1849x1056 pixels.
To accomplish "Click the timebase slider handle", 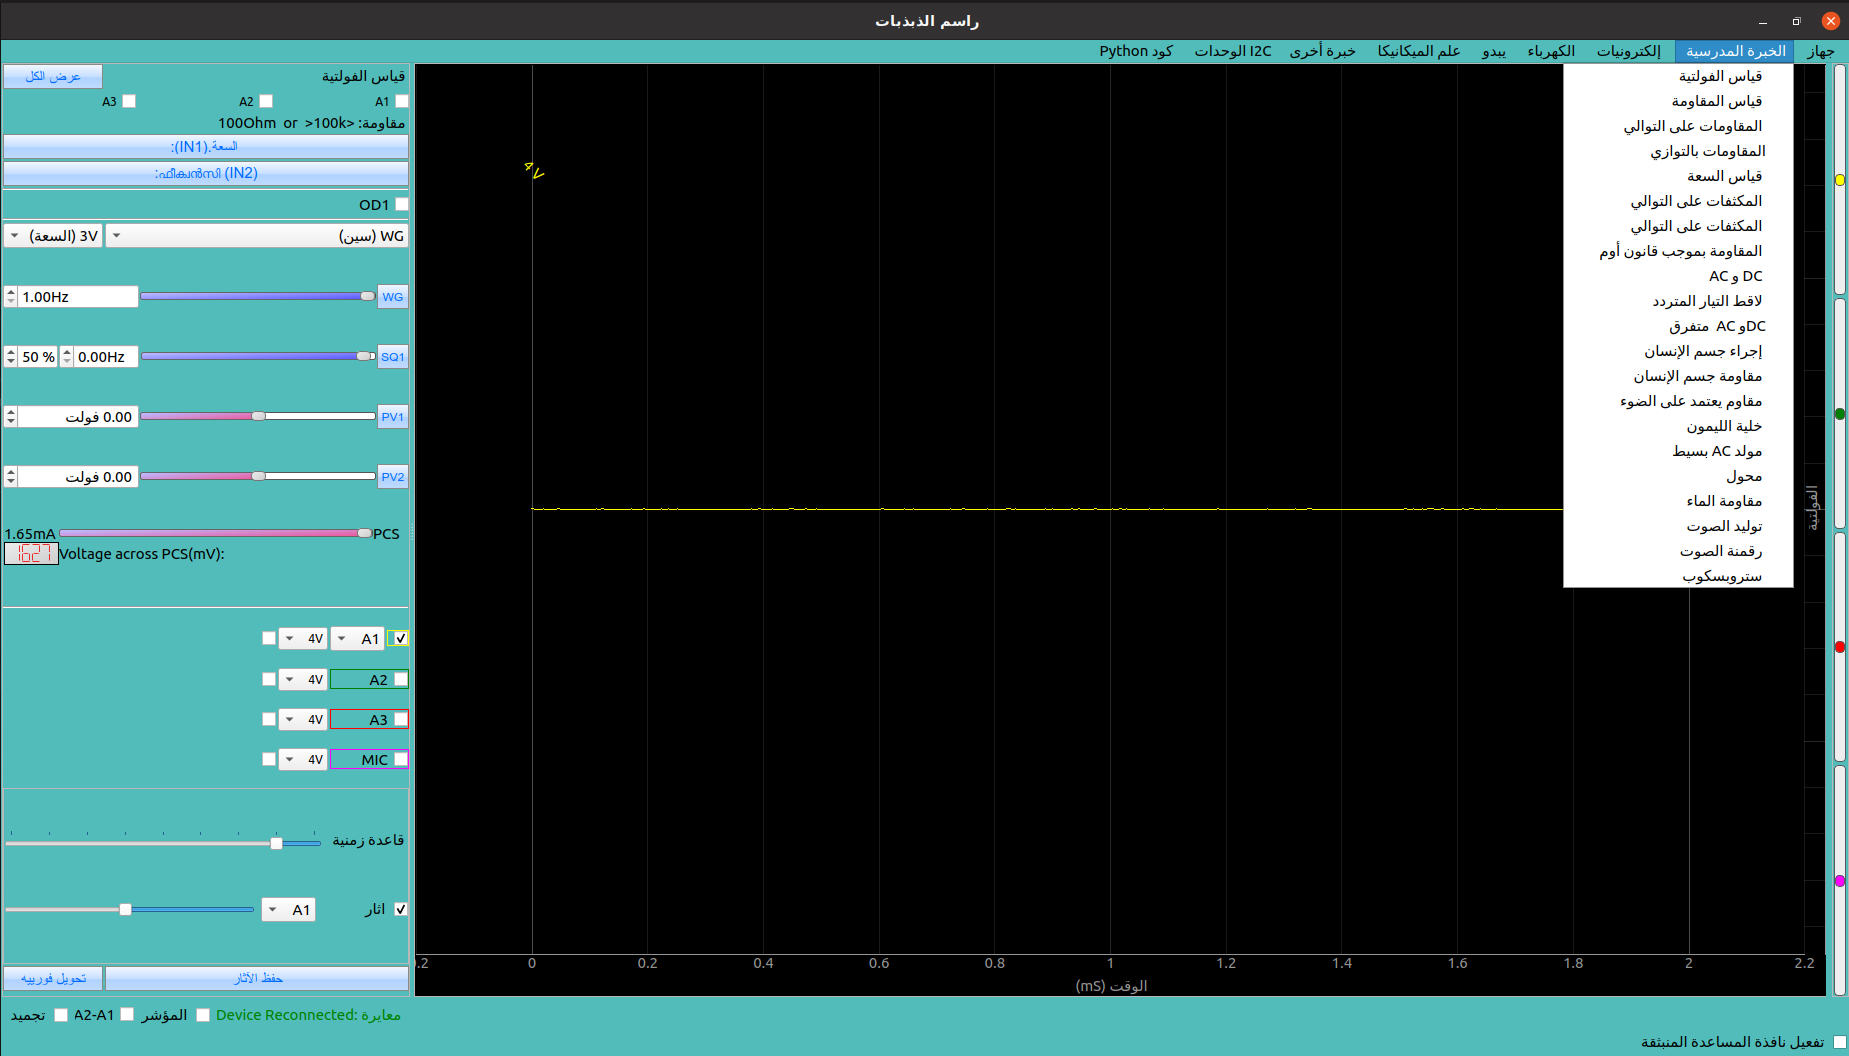I will 276,843.
